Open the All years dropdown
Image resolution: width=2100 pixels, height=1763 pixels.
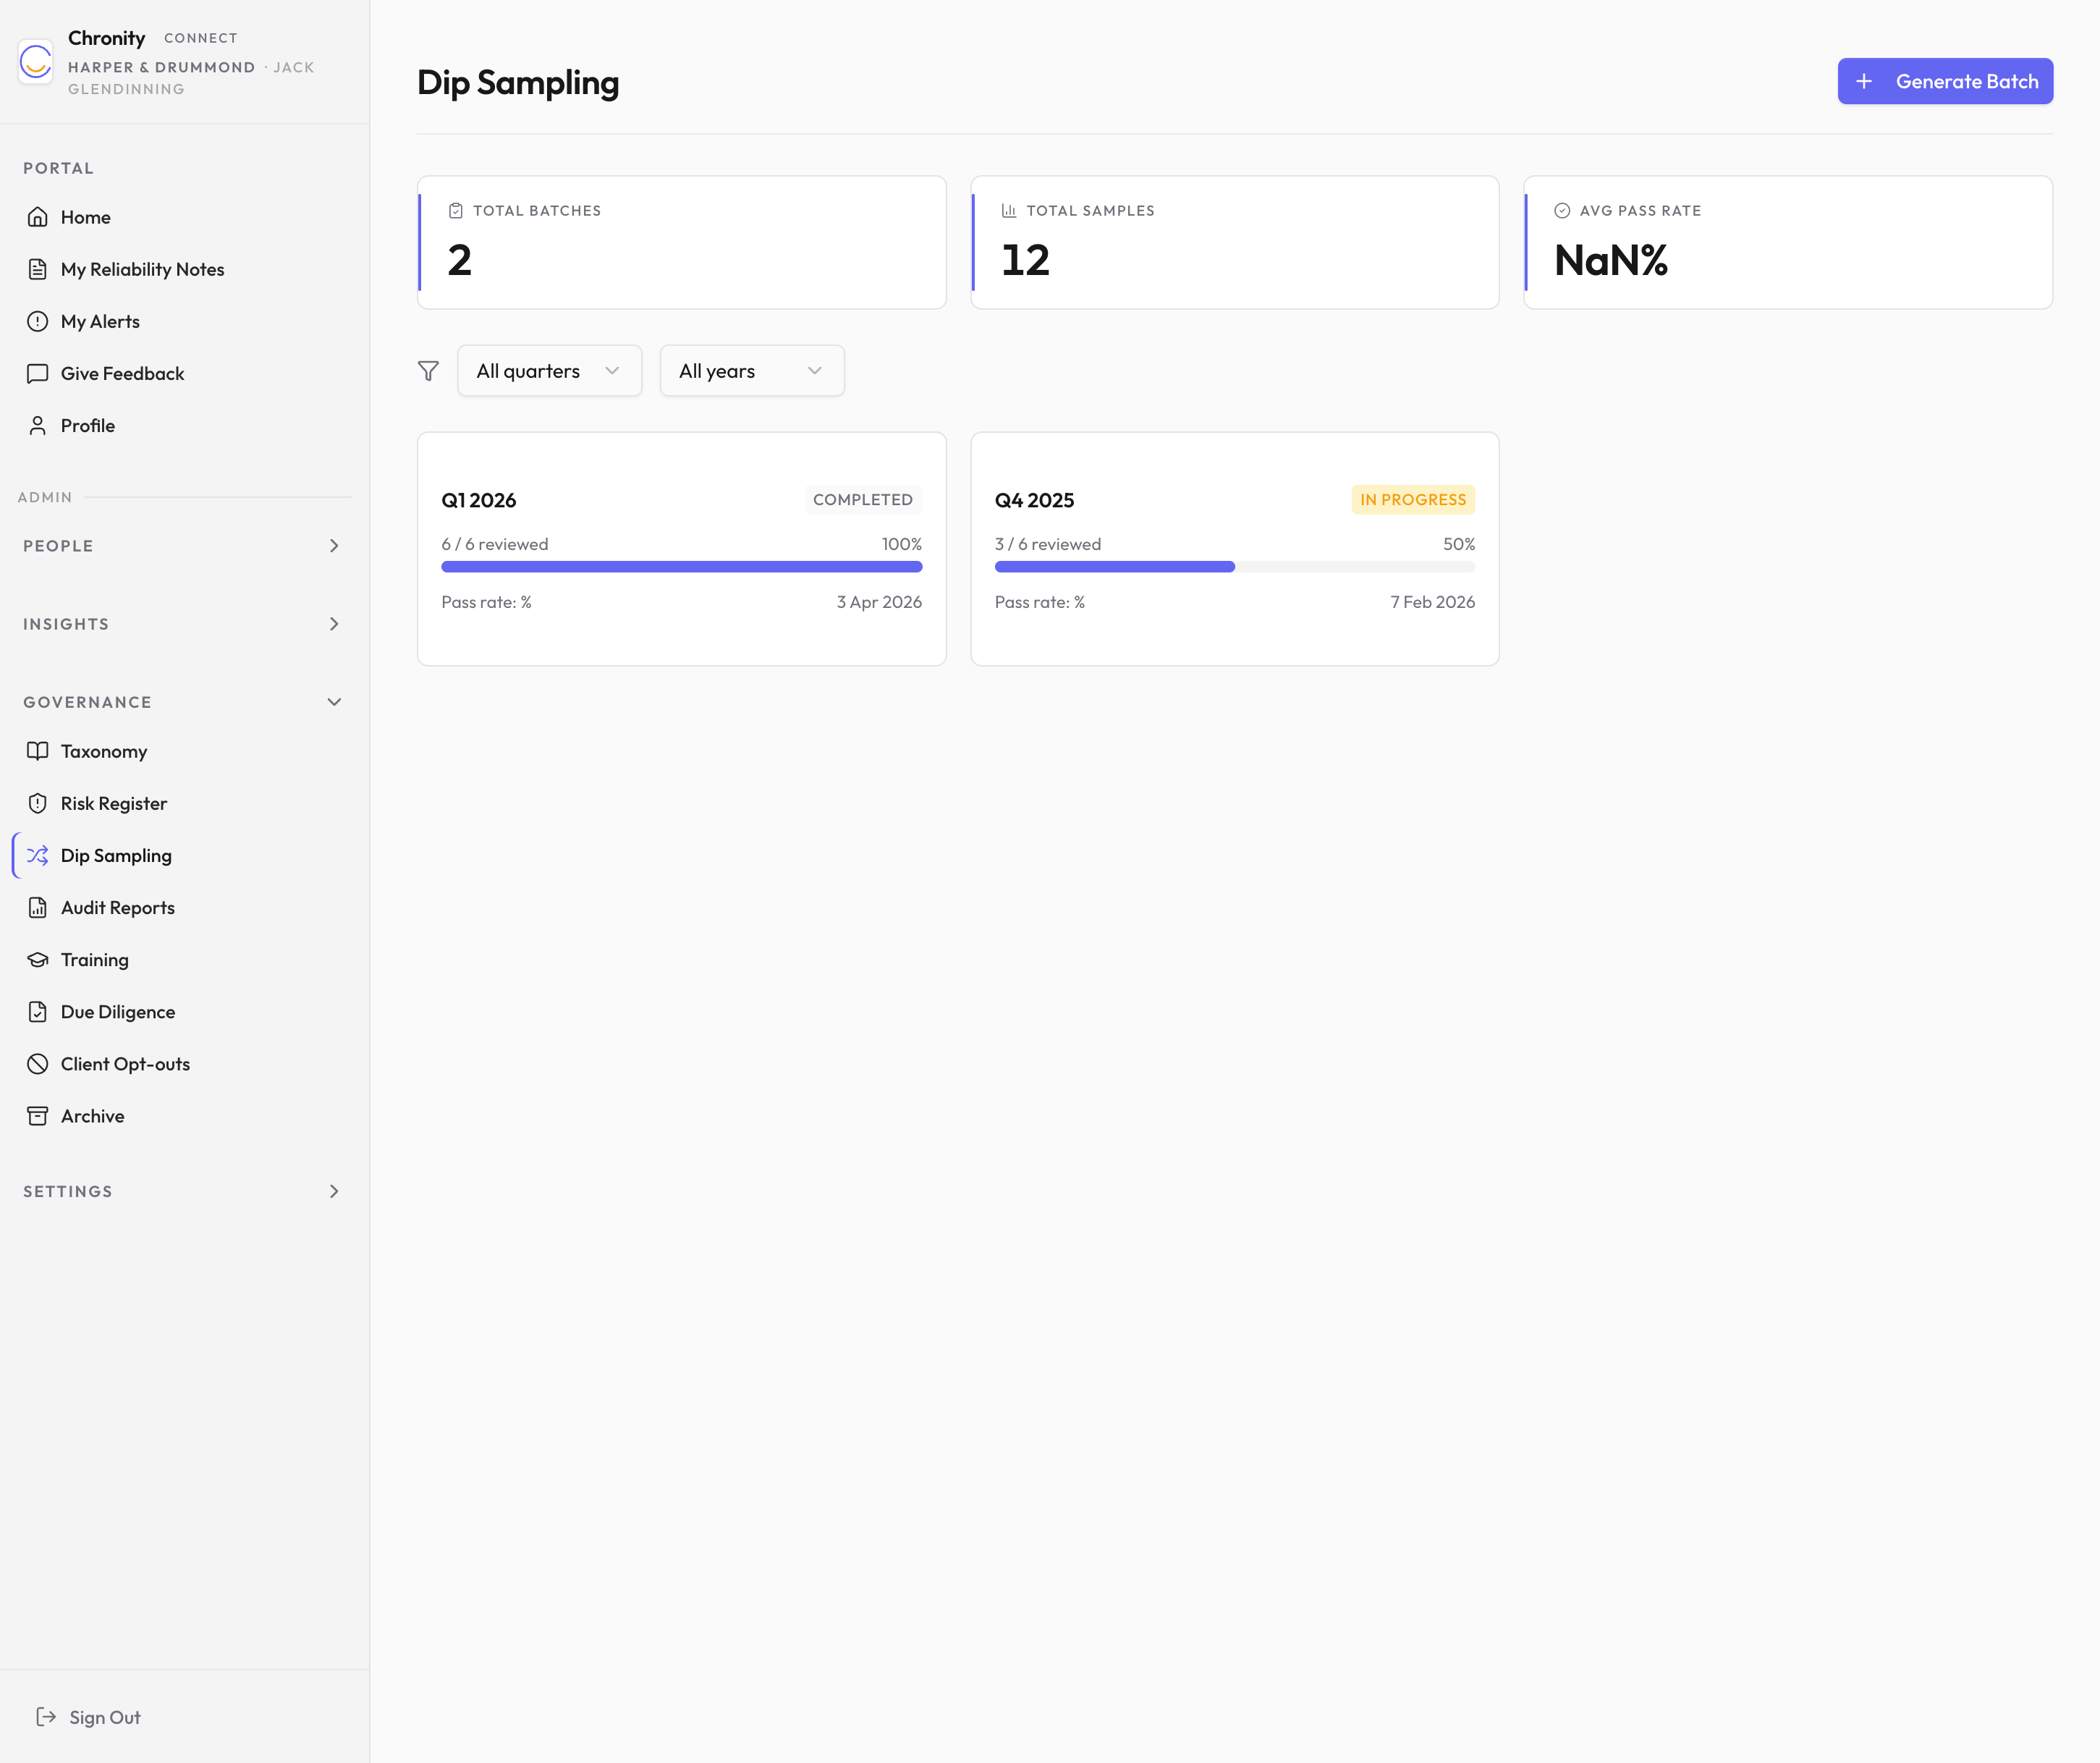(x=751, y=371)
